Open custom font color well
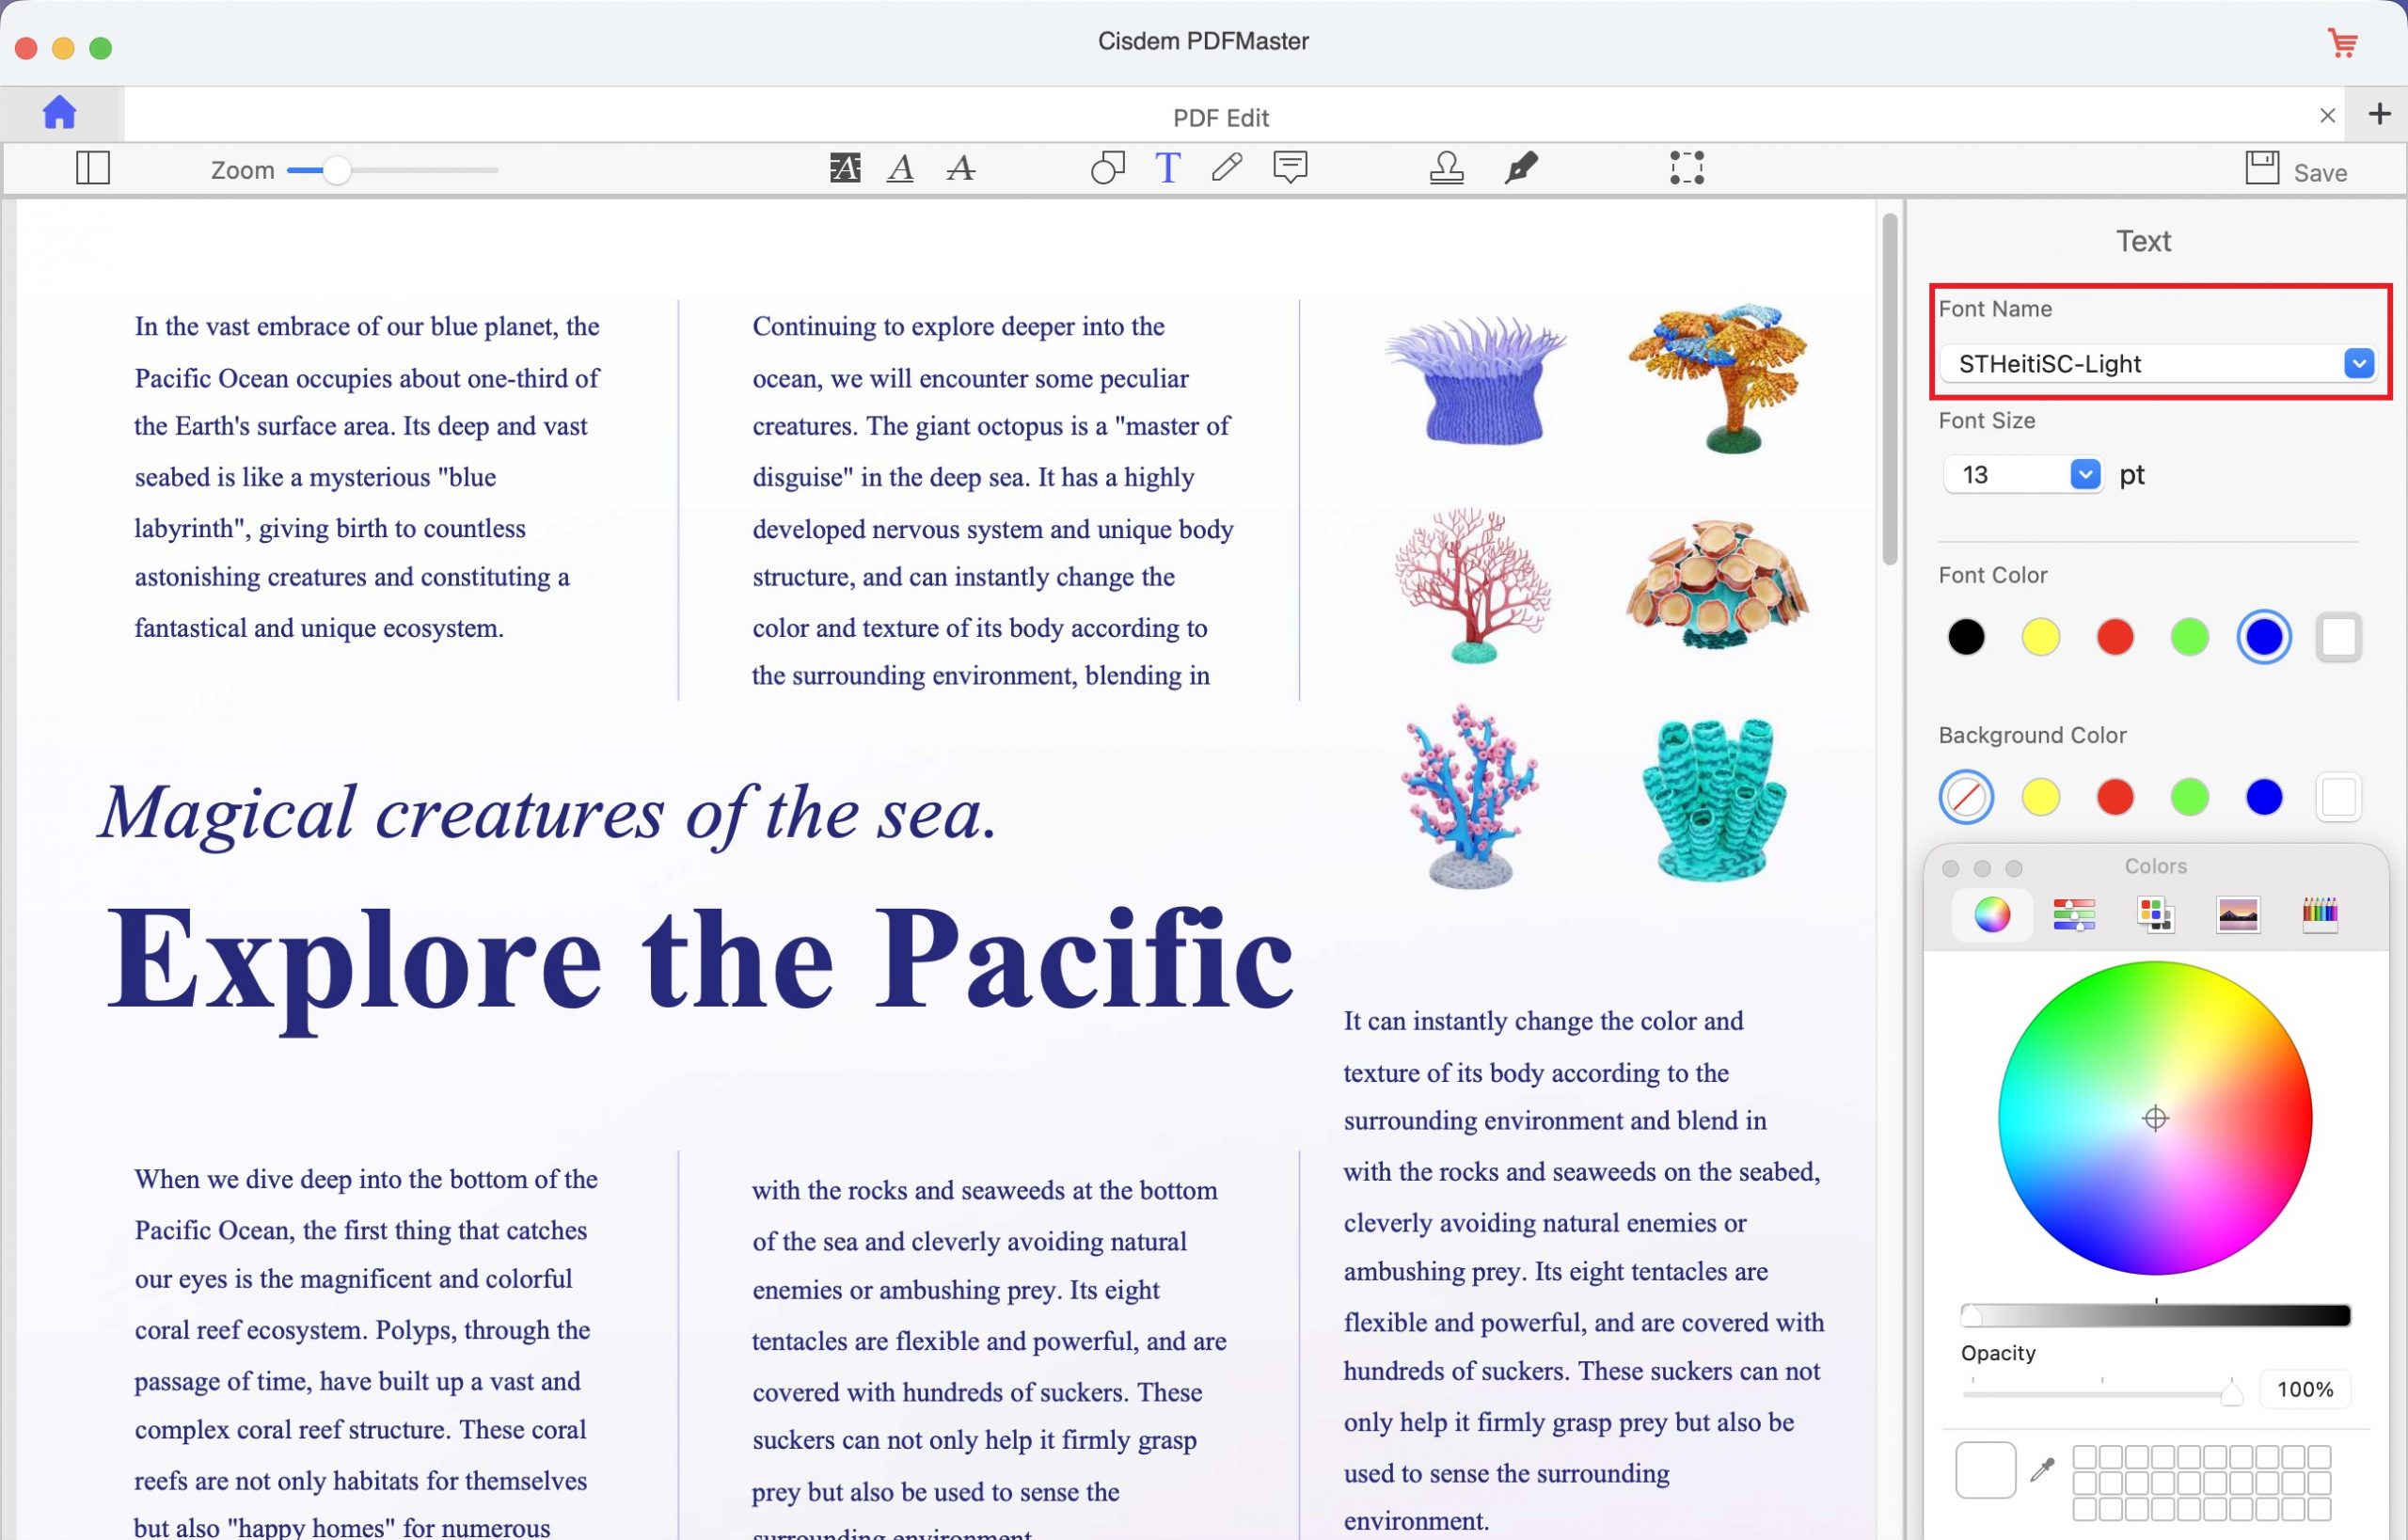2408x1540 pixels. pos(2339,637)
